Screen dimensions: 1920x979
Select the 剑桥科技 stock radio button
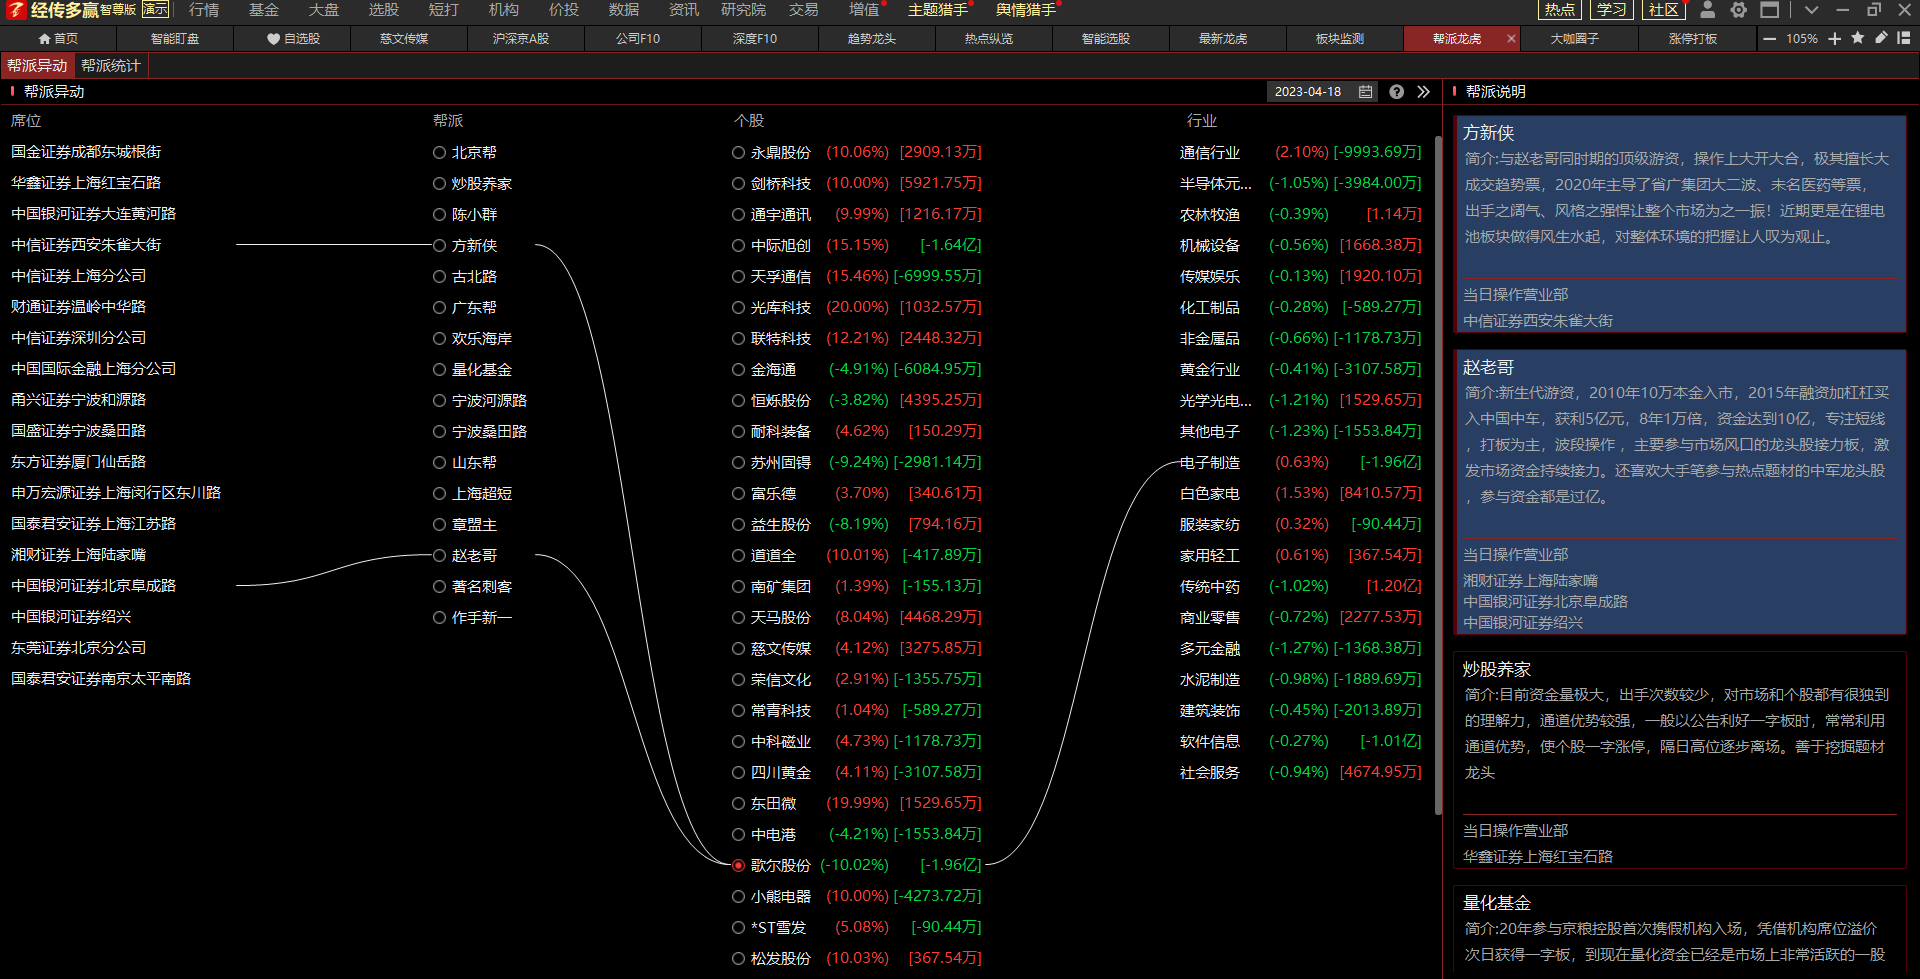(738, 184)
